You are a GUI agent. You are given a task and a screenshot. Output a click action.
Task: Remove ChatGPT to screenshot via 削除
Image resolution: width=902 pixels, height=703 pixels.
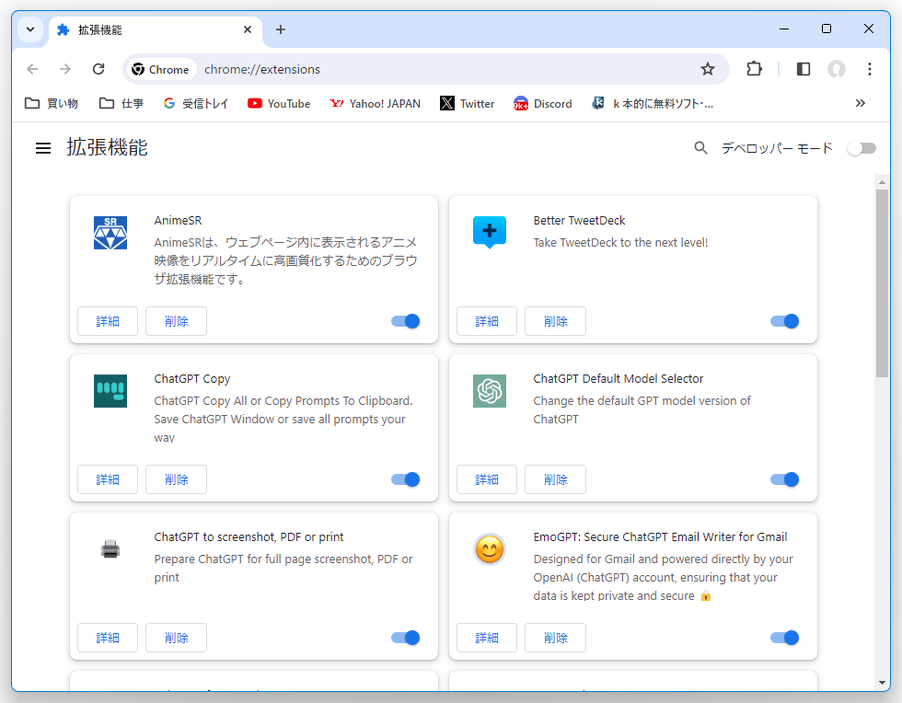(176, 637)
